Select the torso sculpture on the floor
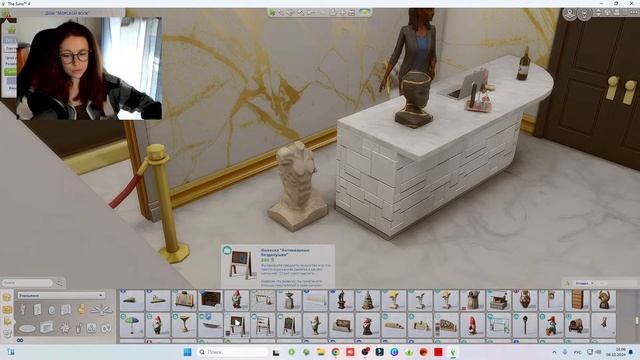 click(x=298, y=186)
